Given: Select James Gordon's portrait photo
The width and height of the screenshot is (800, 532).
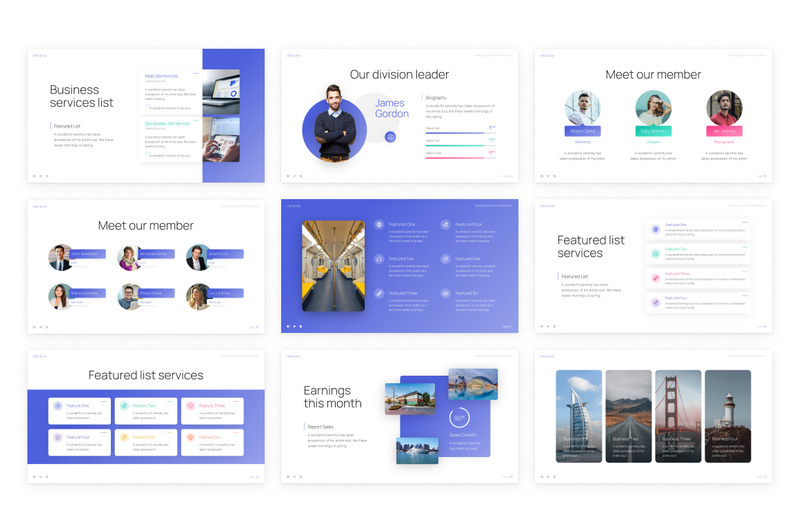Looking at the screenshot, I should pyautogui.click(x=335, y=123).
